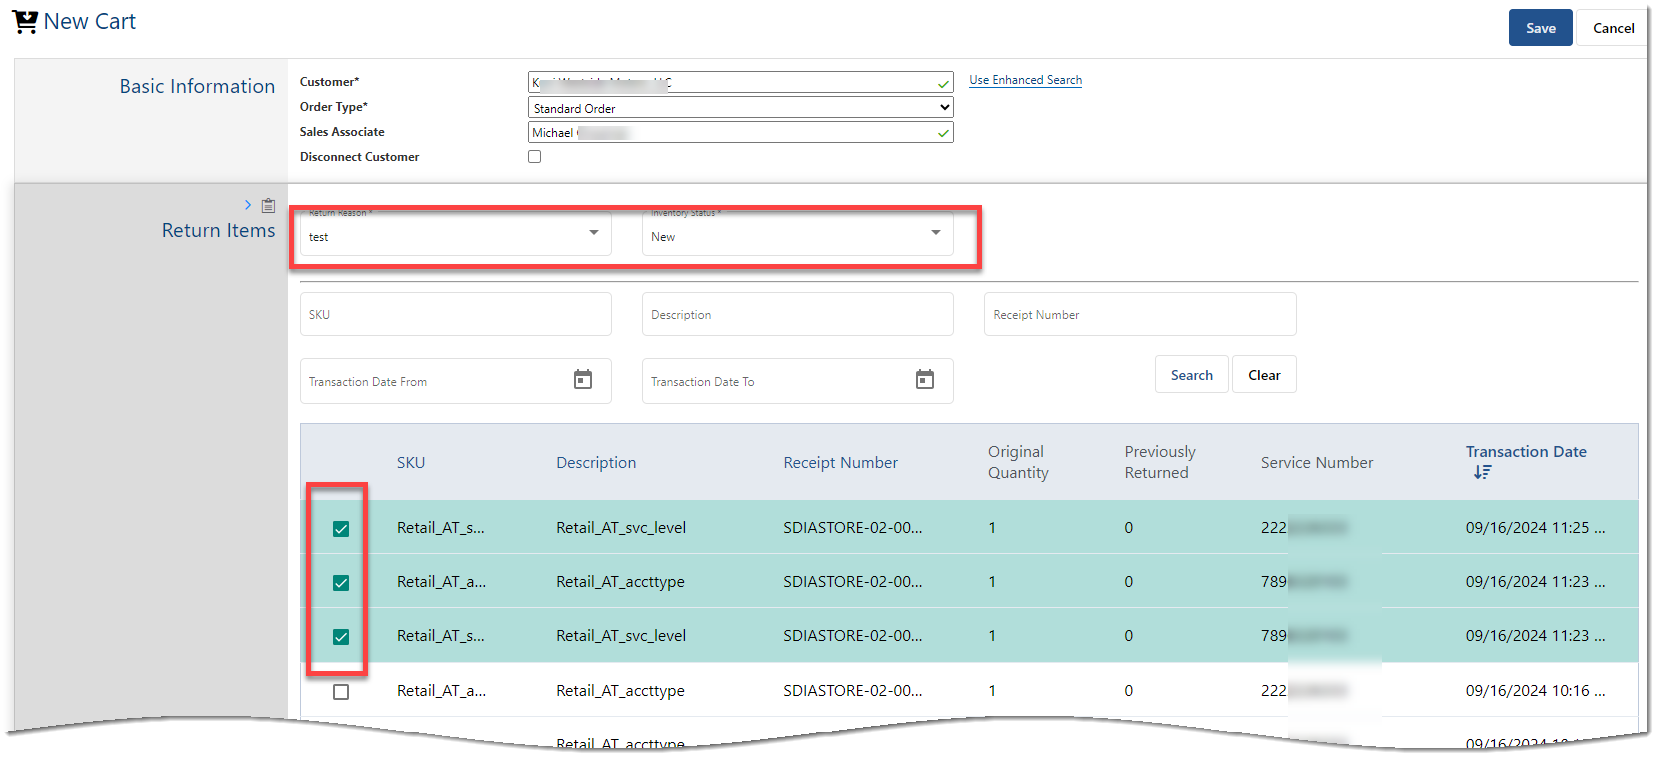Click the Save button
Viewport: 1657px width, 759px height.
tap(1540, 28)
